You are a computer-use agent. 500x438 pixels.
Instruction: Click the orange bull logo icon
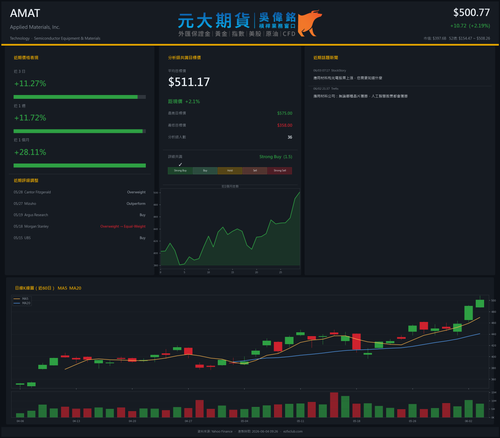[x=309, y=23]
